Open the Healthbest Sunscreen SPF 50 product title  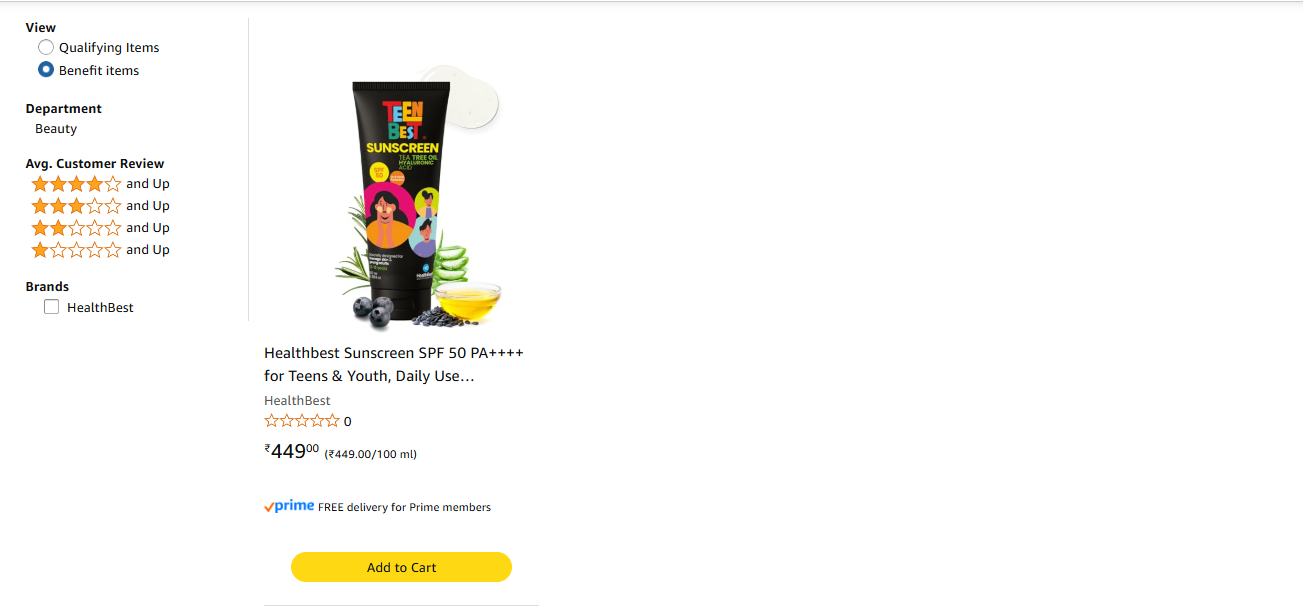(394, 365)
